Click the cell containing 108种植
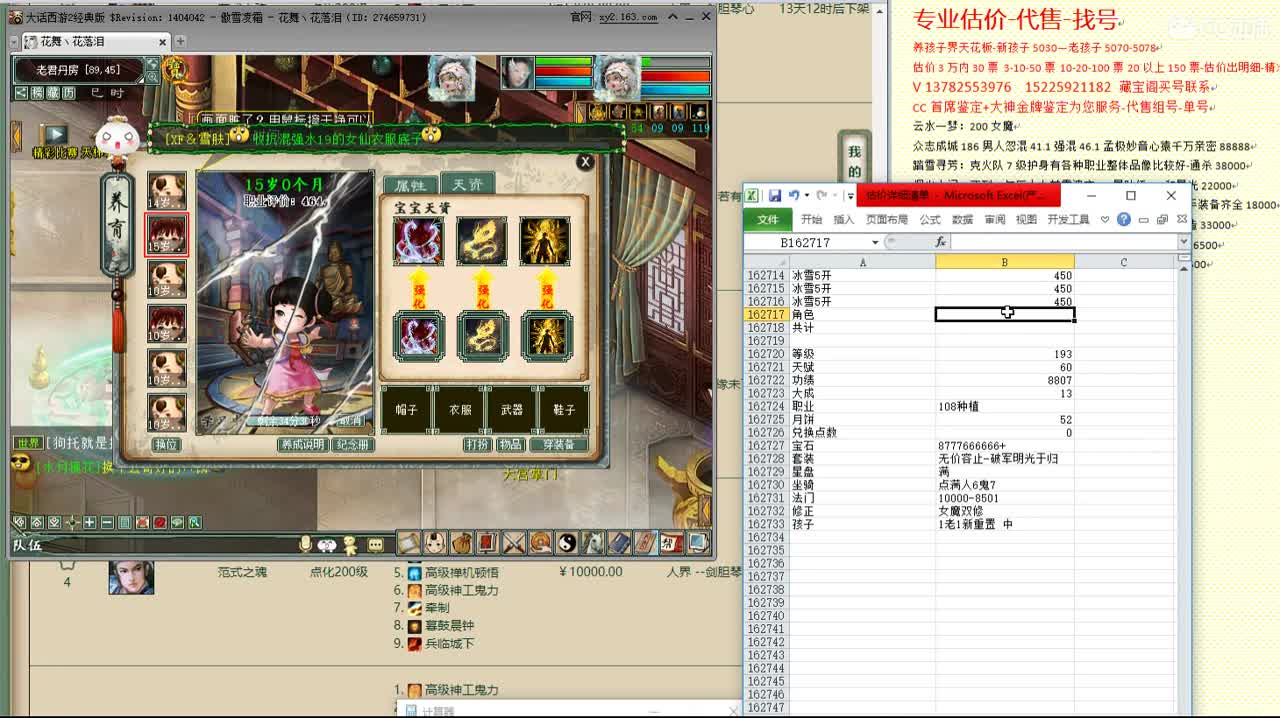Viewport: 1280px width, 718px height. [1005, 406]
